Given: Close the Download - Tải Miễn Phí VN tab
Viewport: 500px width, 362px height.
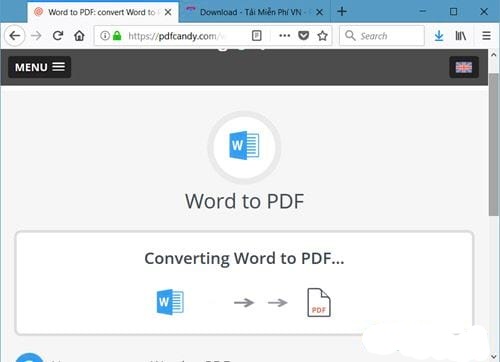Looking at the screenshot, I should (319, 12).
